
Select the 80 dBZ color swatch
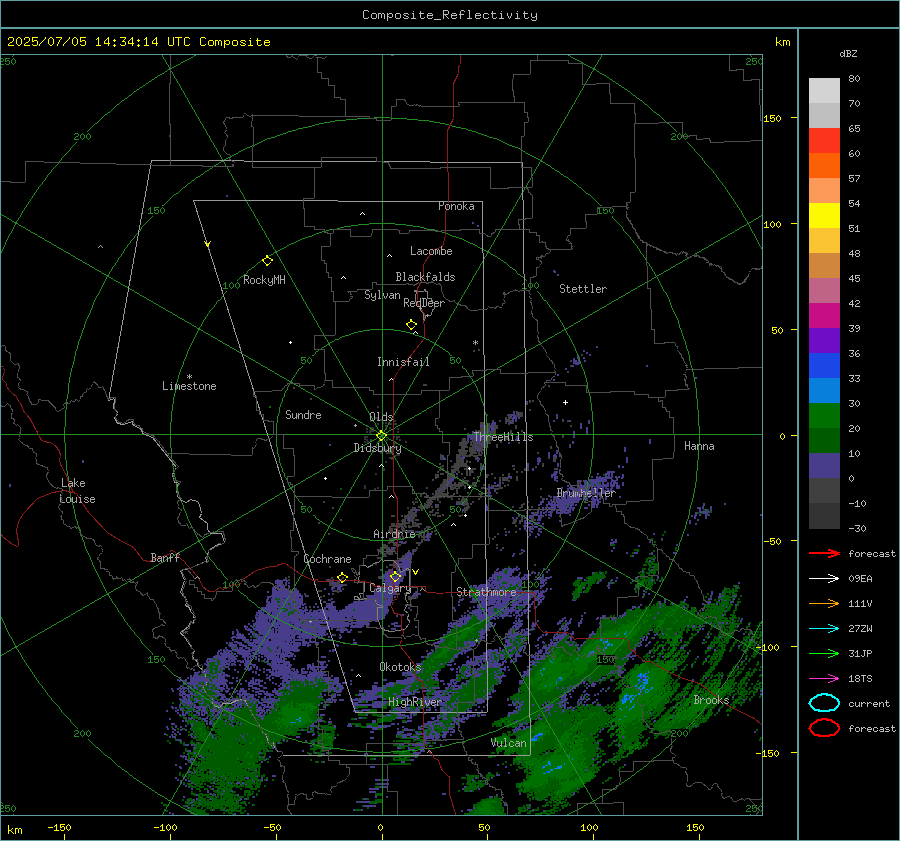coord(824,90)
